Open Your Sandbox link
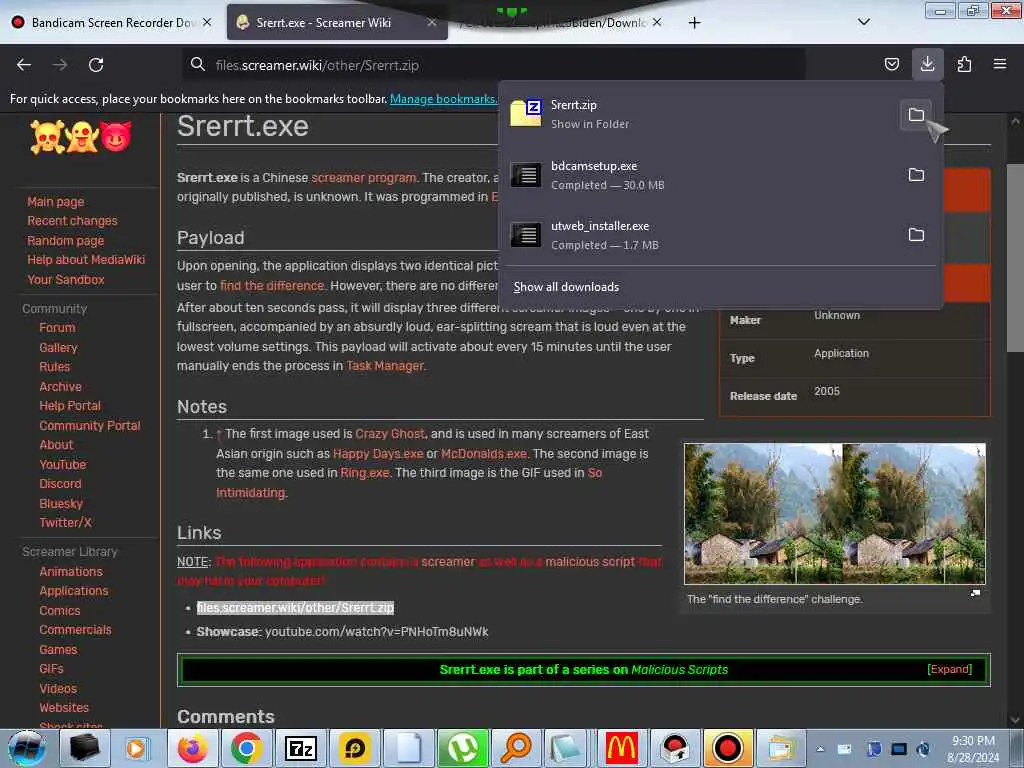This screenshot has height=768, width=1024. pyautogui.click(x=65, y=280)
